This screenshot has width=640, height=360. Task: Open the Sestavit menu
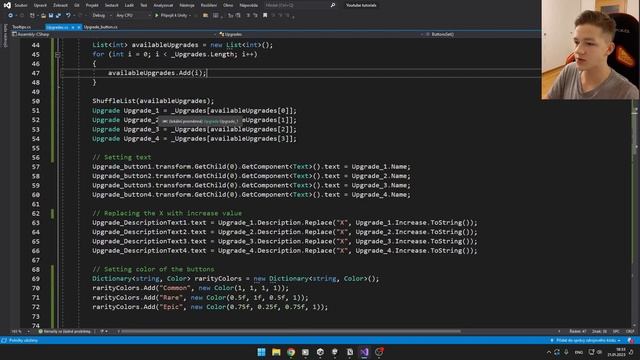coord(111,5)
